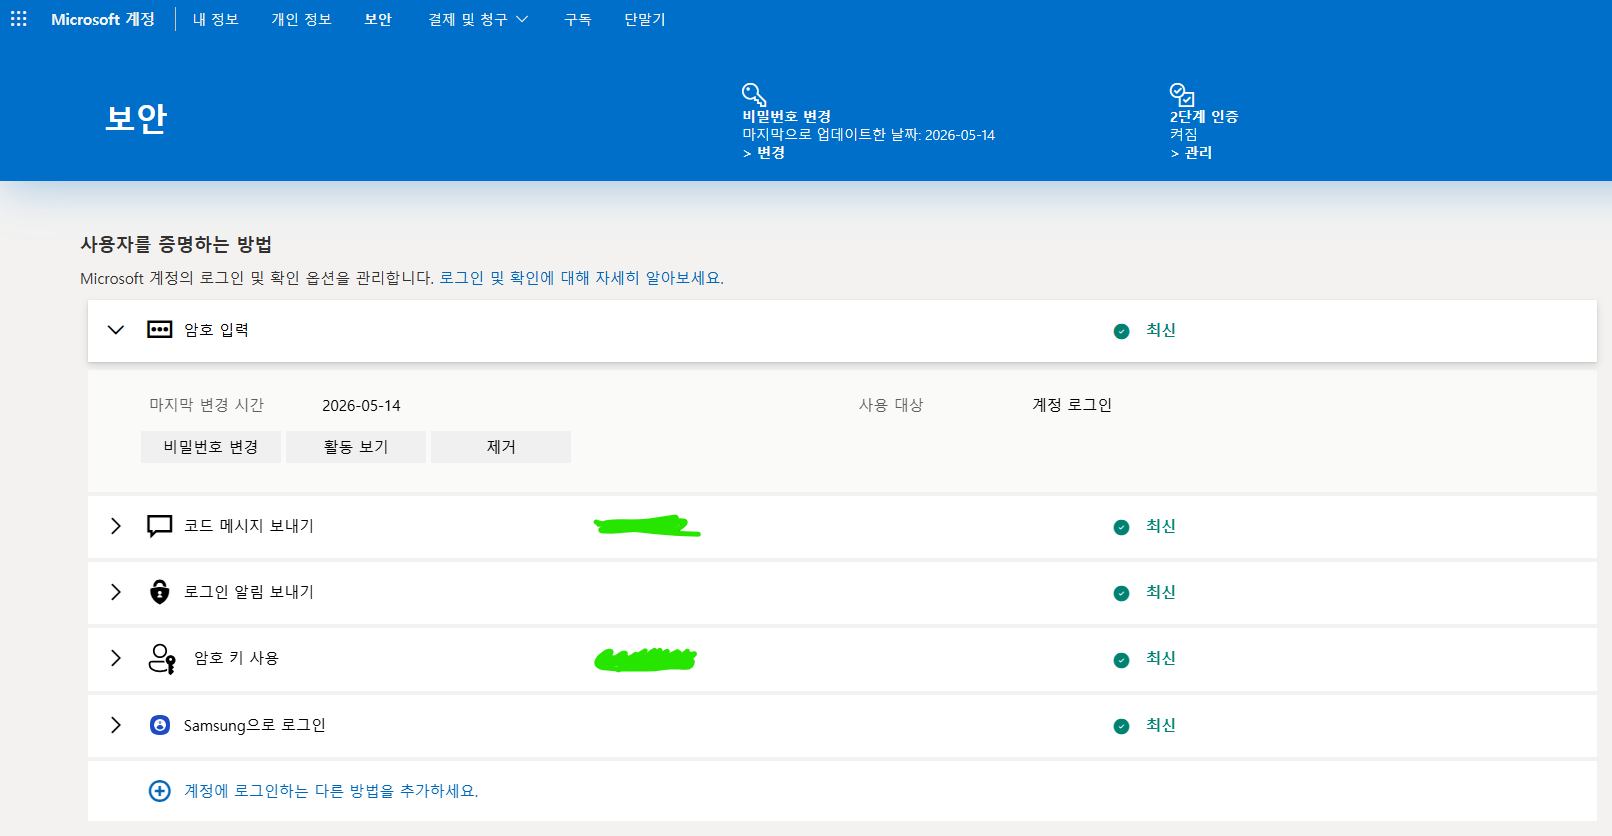Image resolution: width=1612 pixels, height=836 pixels.
Task: Click the 로그인 알림 보내기 lock icon
Action: coord(160,592)
